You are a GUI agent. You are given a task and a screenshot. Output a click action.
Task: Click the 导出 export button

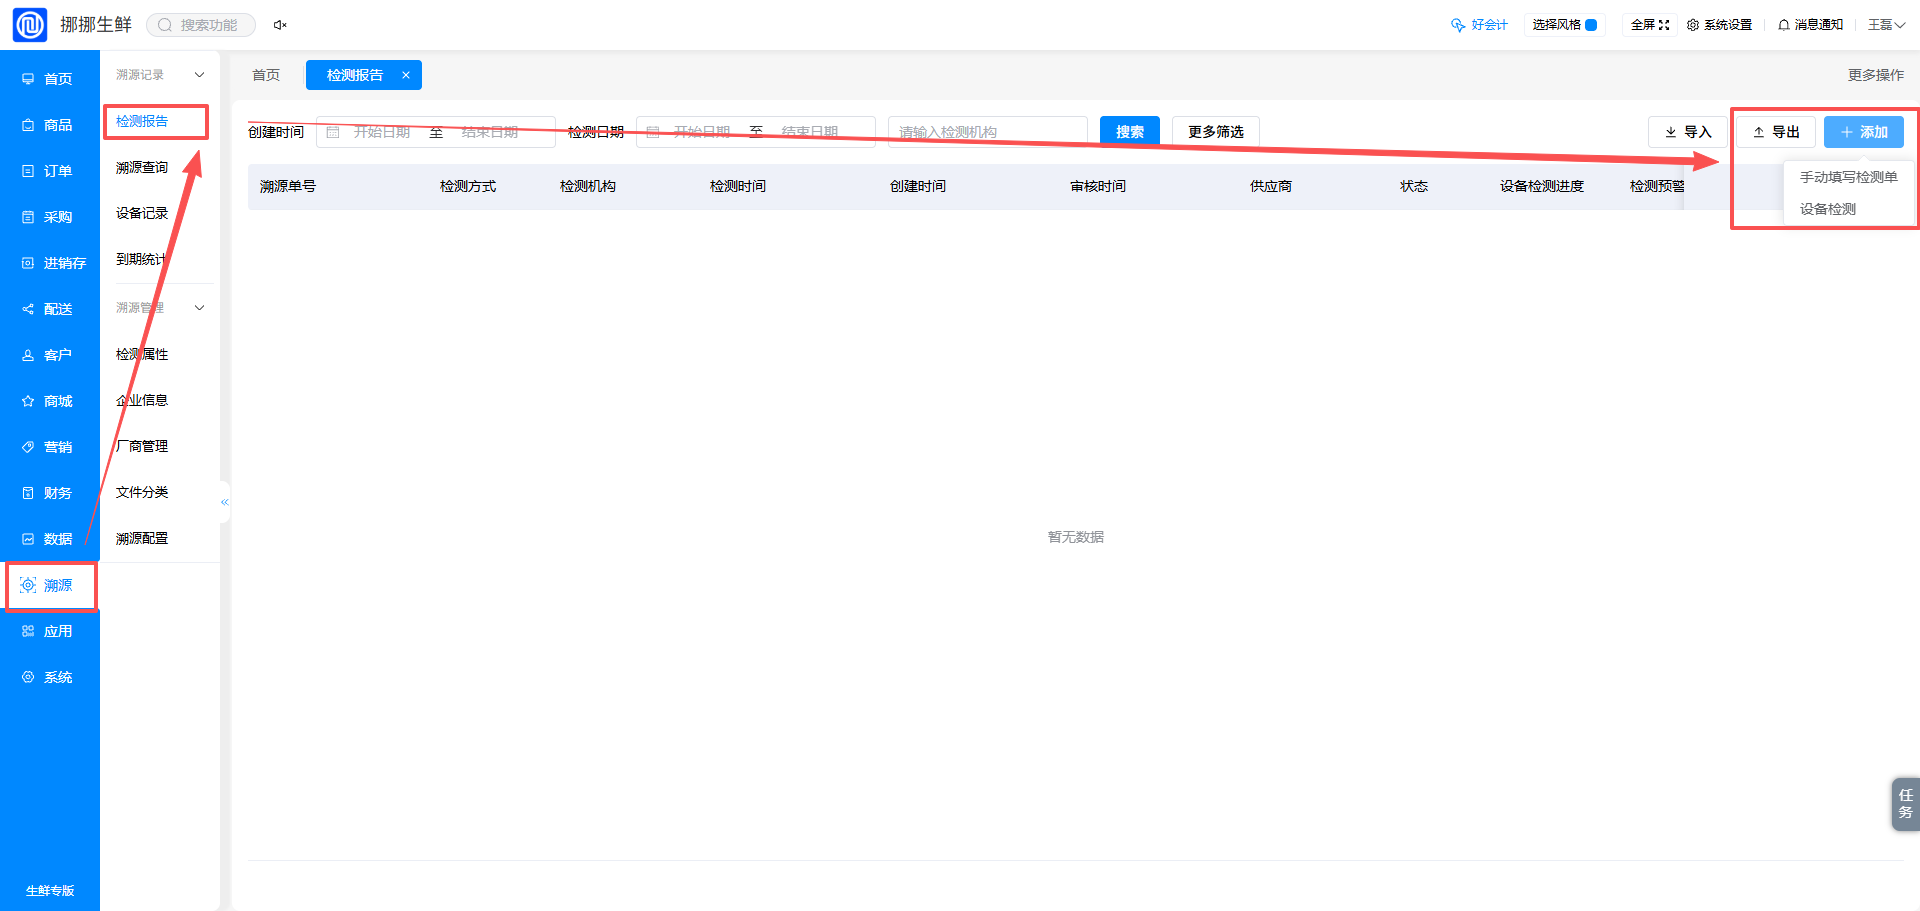1776,132
